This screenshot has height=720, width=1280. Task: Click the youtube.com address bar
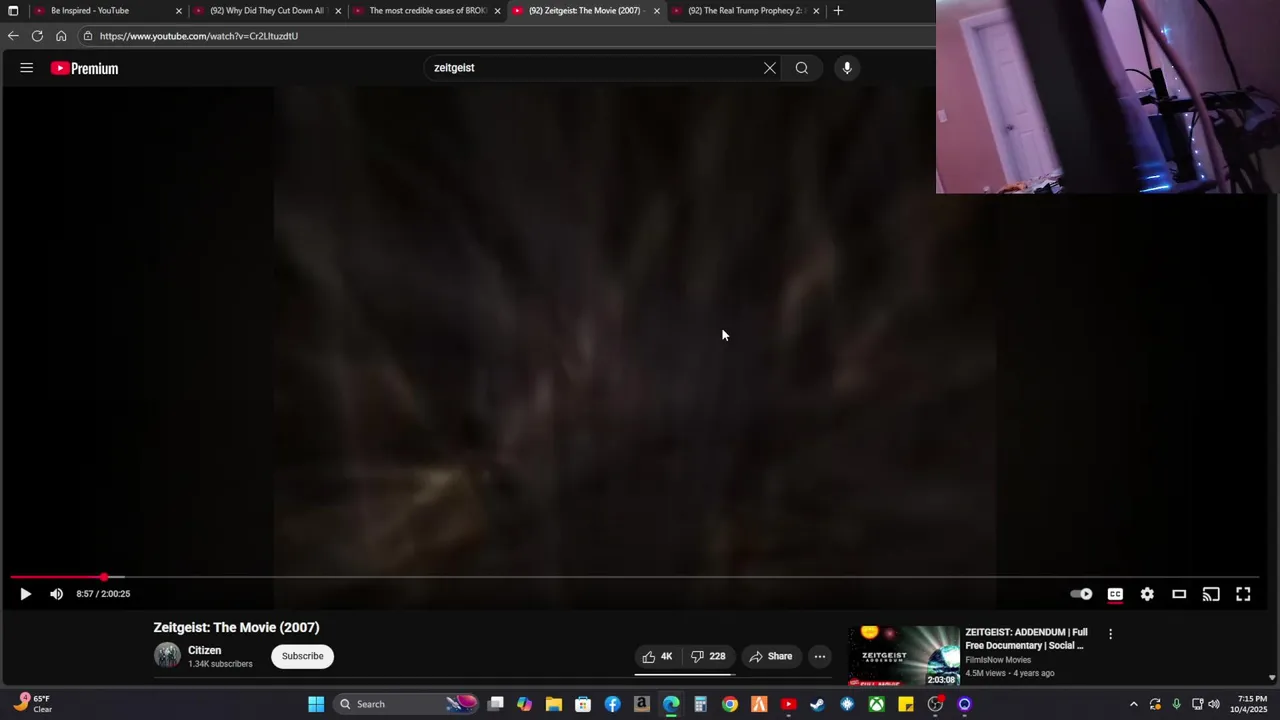click(505, 36)
